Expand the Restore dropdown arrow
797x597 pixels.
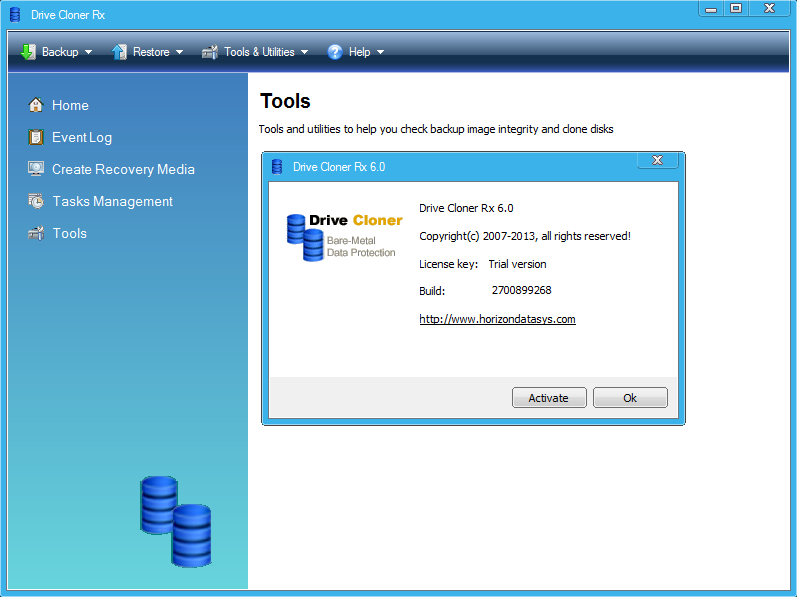tap(179, 52)
